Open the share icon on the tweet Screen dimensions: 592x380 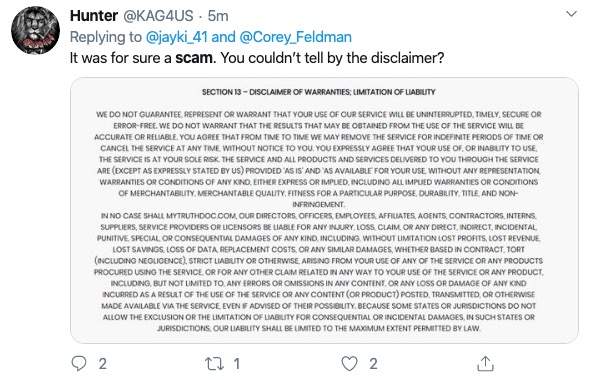(486, 364)
